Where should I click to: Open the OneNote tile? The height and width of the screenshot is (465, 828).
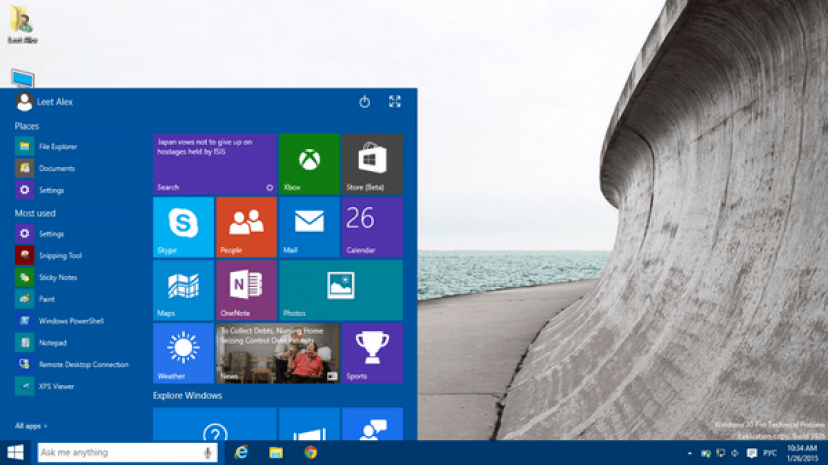click(x=246, y=290)
